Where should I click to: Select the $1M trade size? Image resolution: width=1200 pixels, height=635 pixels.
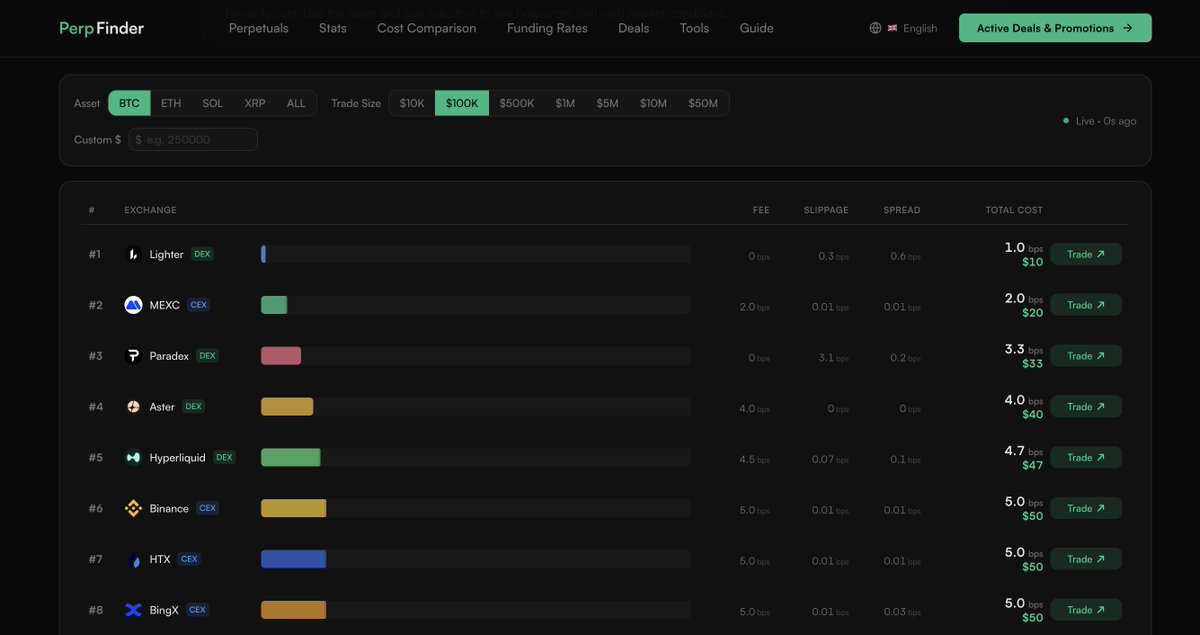pos(565,102)
